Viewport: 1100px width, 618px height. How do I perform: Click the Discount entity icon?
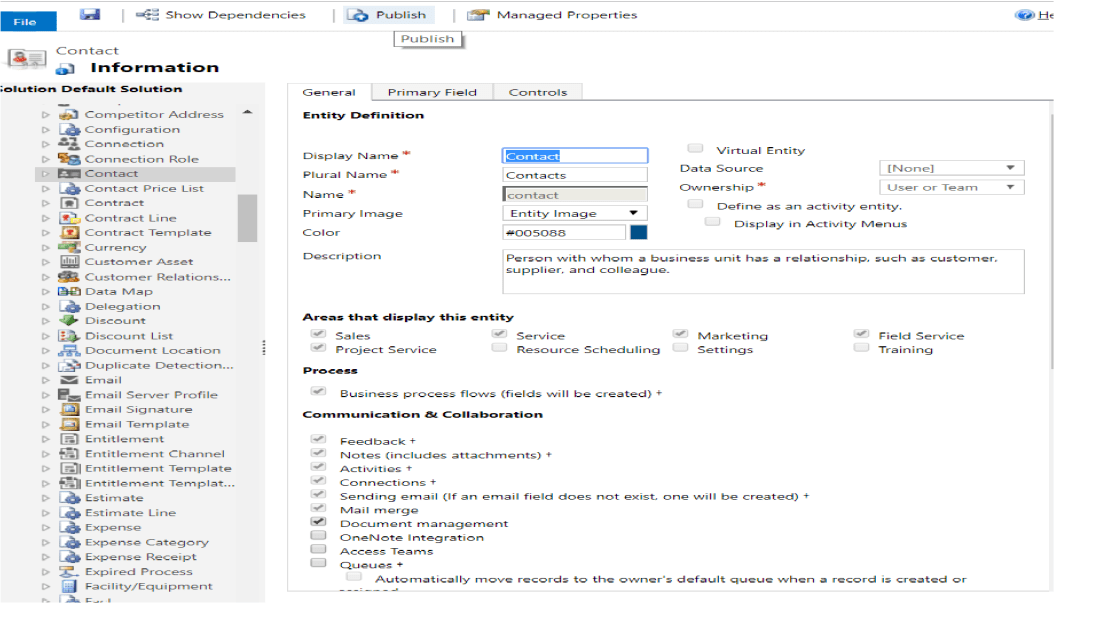69,321
